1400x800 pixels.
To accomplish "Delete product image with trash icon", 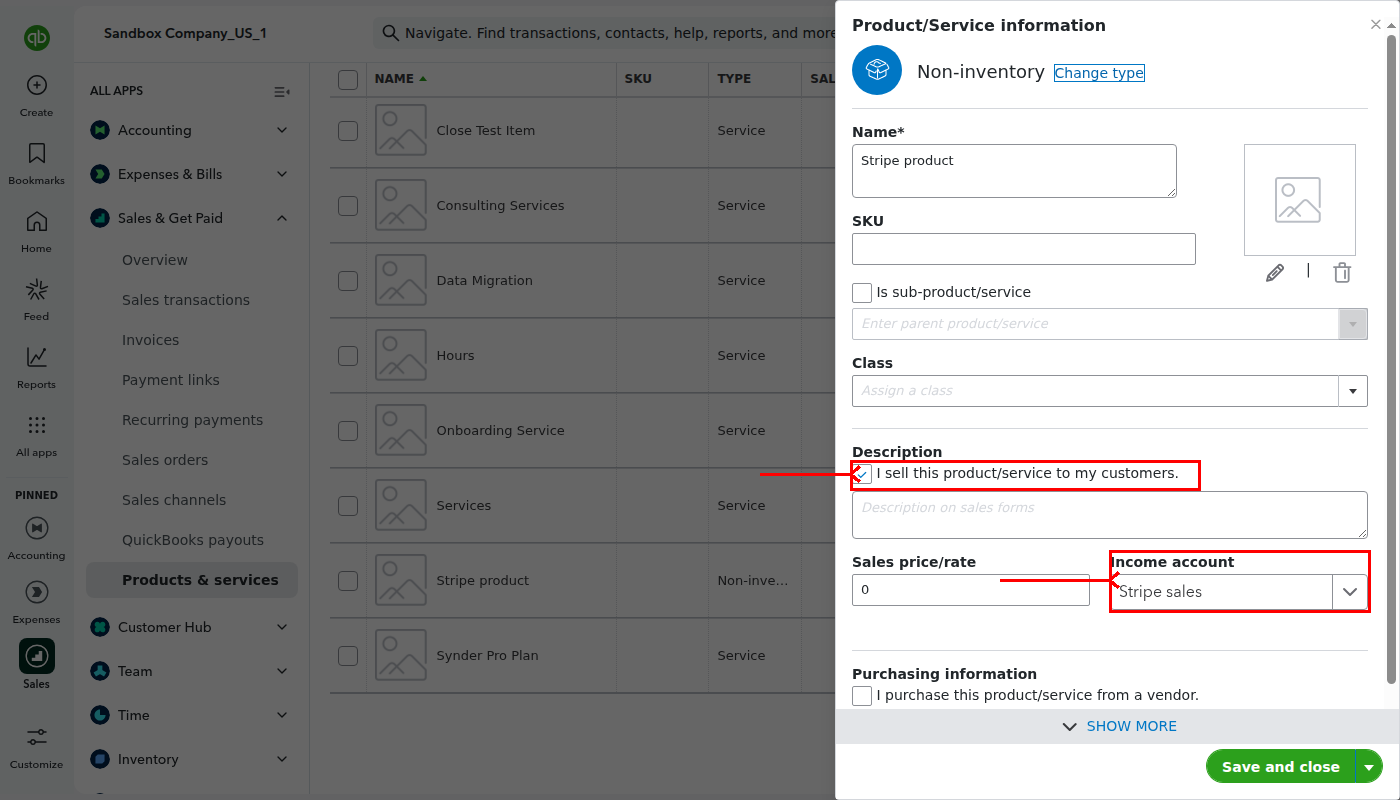I will point(1342,272).
